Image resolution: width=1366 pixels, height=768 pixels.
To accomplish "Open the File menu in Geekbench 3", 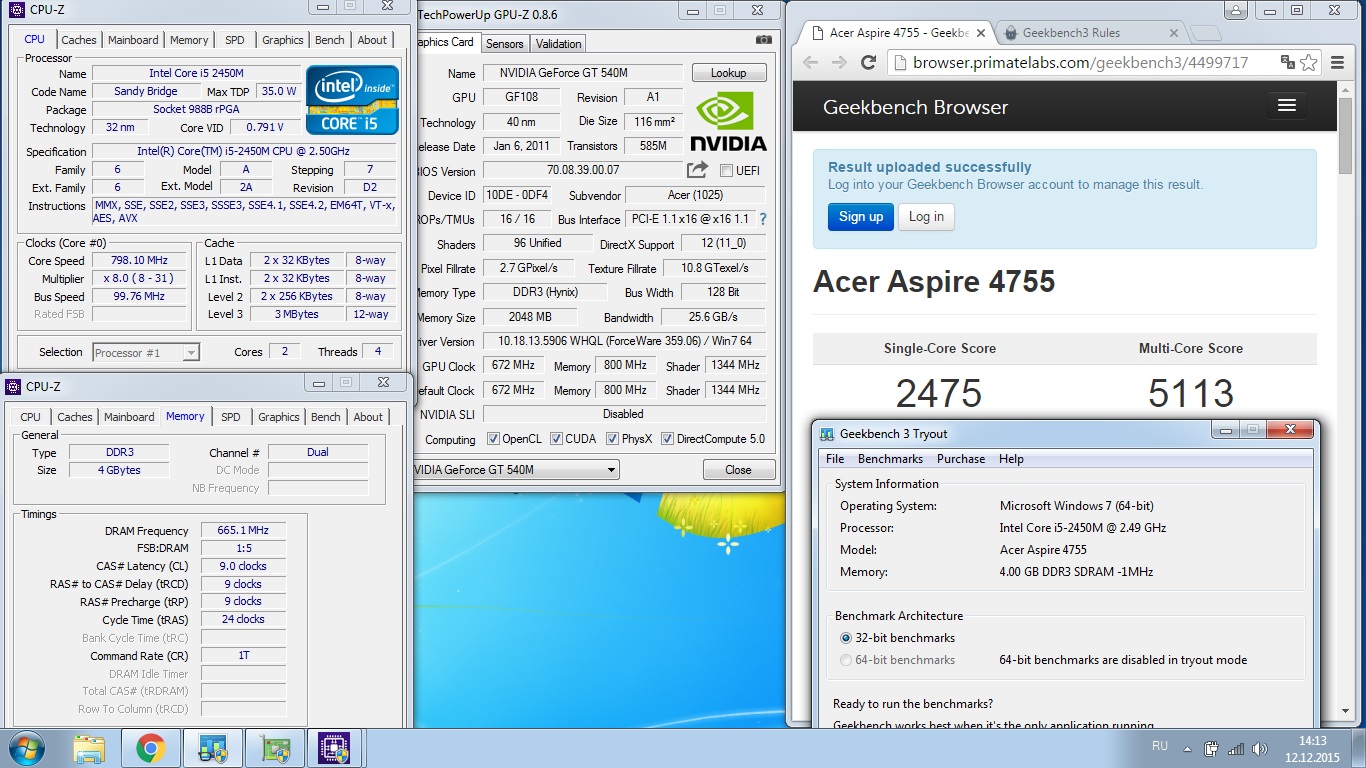I will pos(835,459).
